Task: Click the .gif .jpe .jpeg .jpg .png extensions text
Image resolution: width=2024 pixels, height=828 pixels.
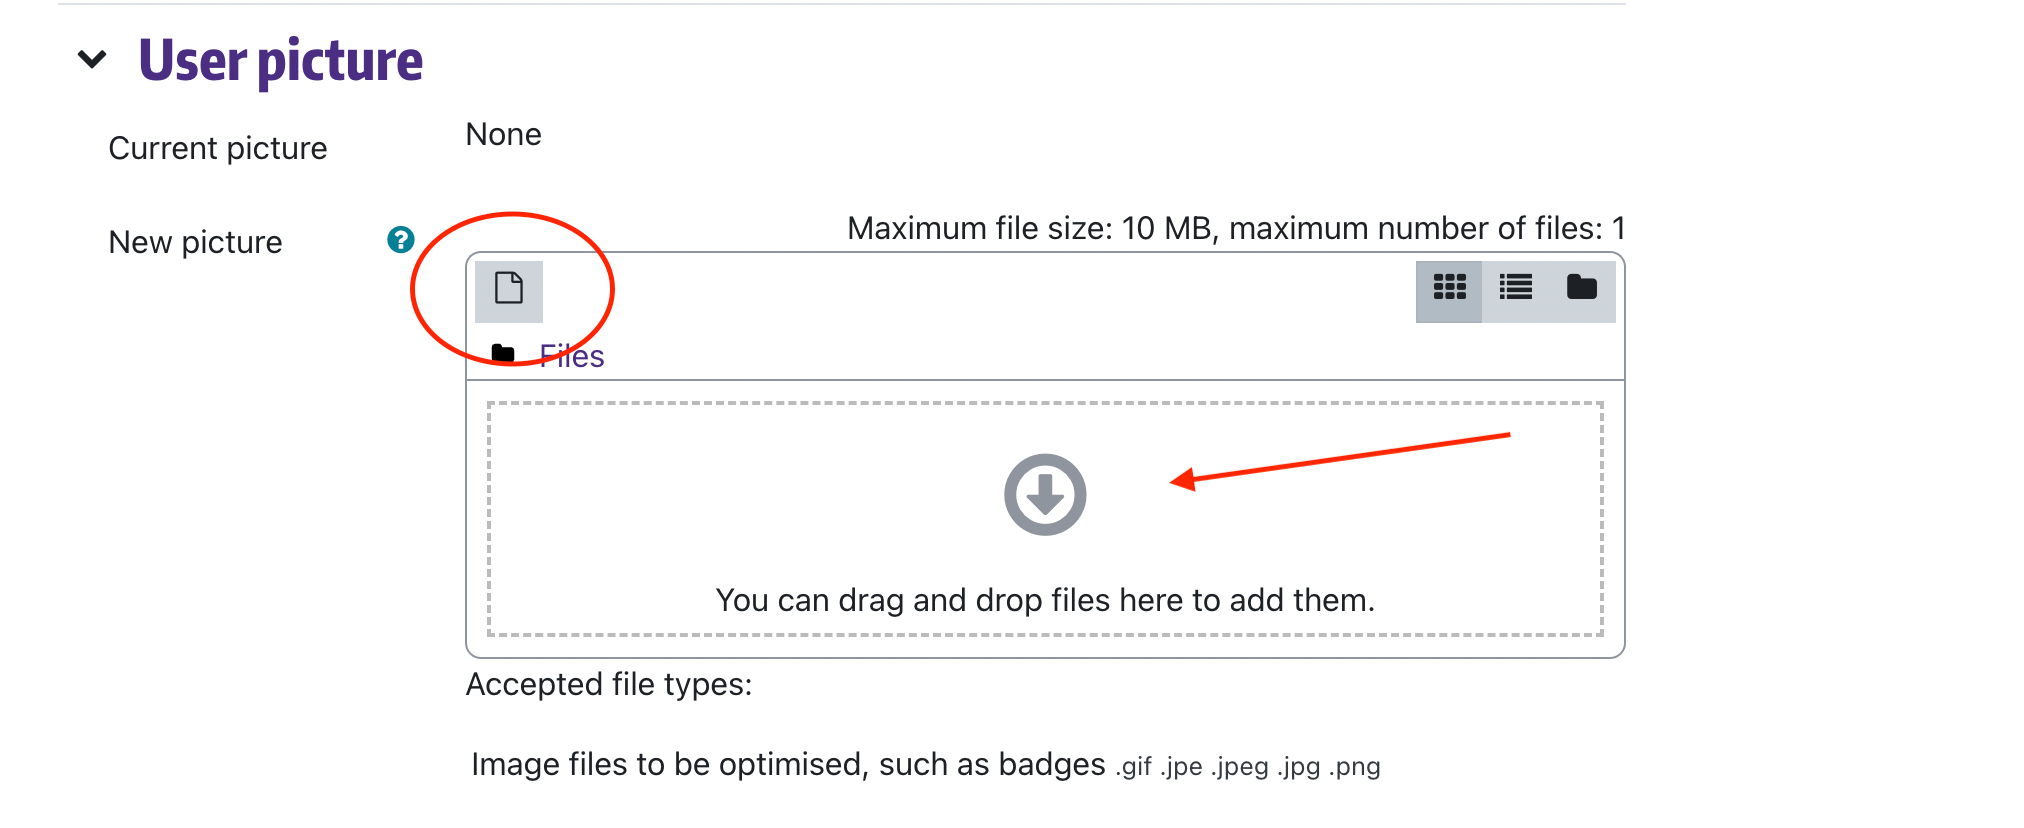Action: pyautogui.click(x=1248, y=767)
